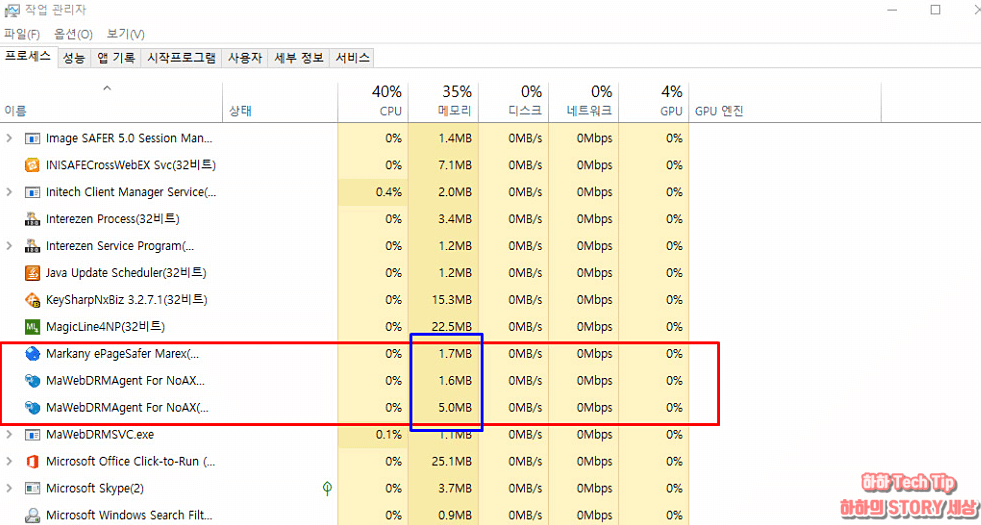This screenshot has height=525, width=981.
Task: Sort by the GPU column header
Action: click(x=654, y=102)
